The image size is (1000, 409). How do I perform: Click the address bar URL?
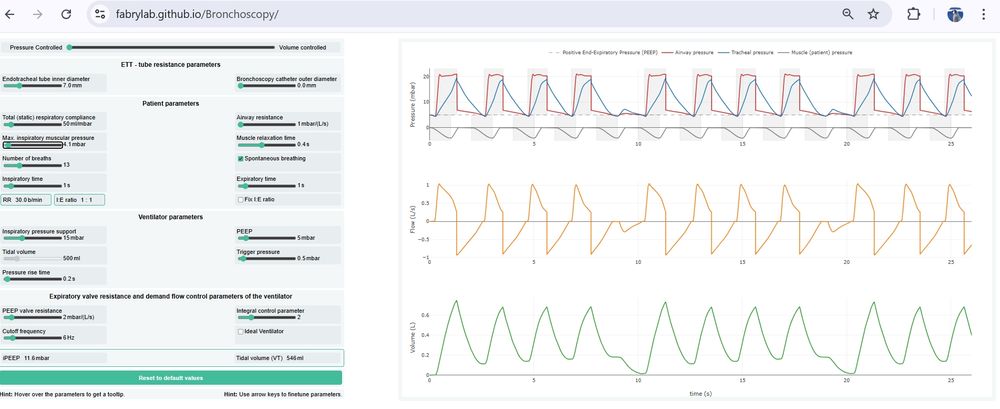click(197, 14)
